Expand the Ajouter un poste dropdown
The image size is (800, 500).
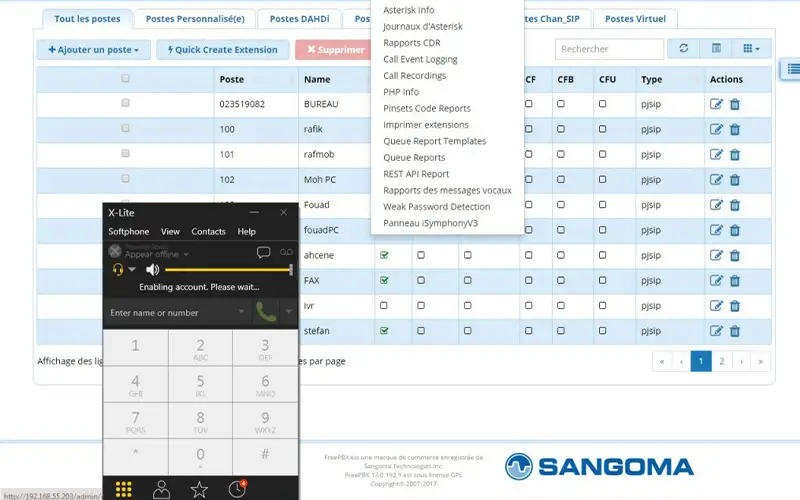93,49
